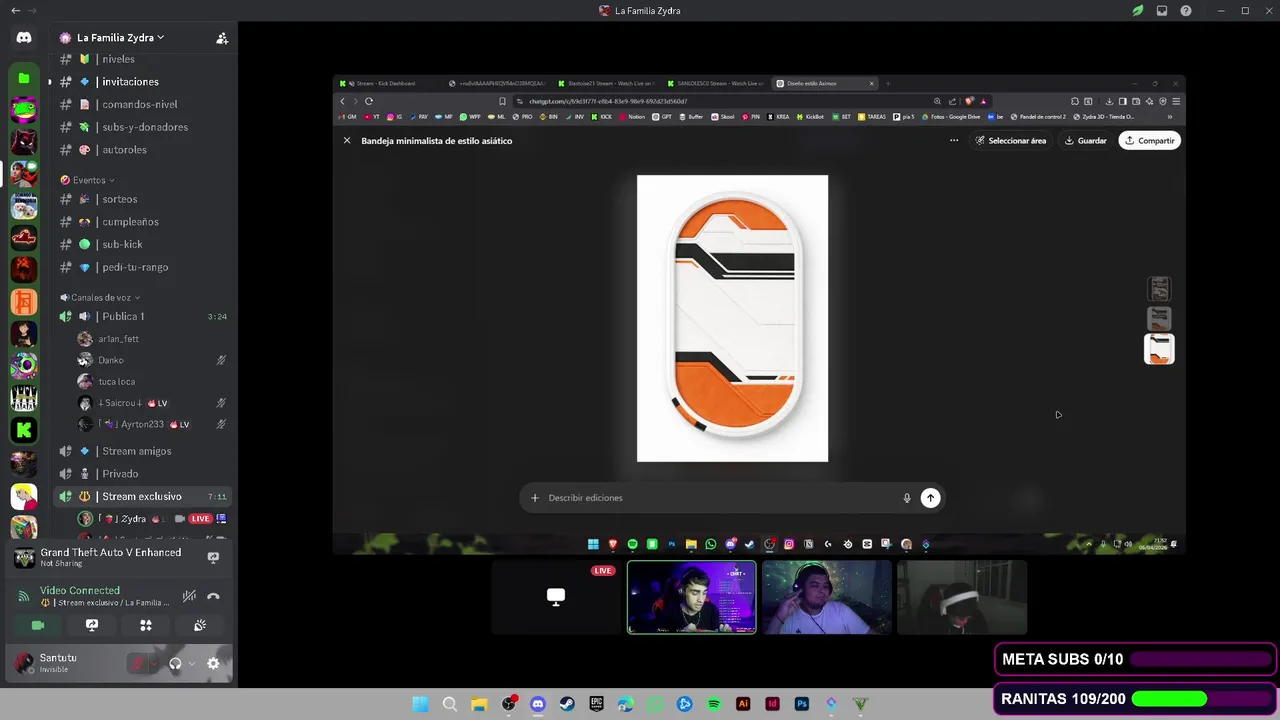The image size is (1280, 720).
Task: Open the sub-kick channel
Action: tap(143, 244)
